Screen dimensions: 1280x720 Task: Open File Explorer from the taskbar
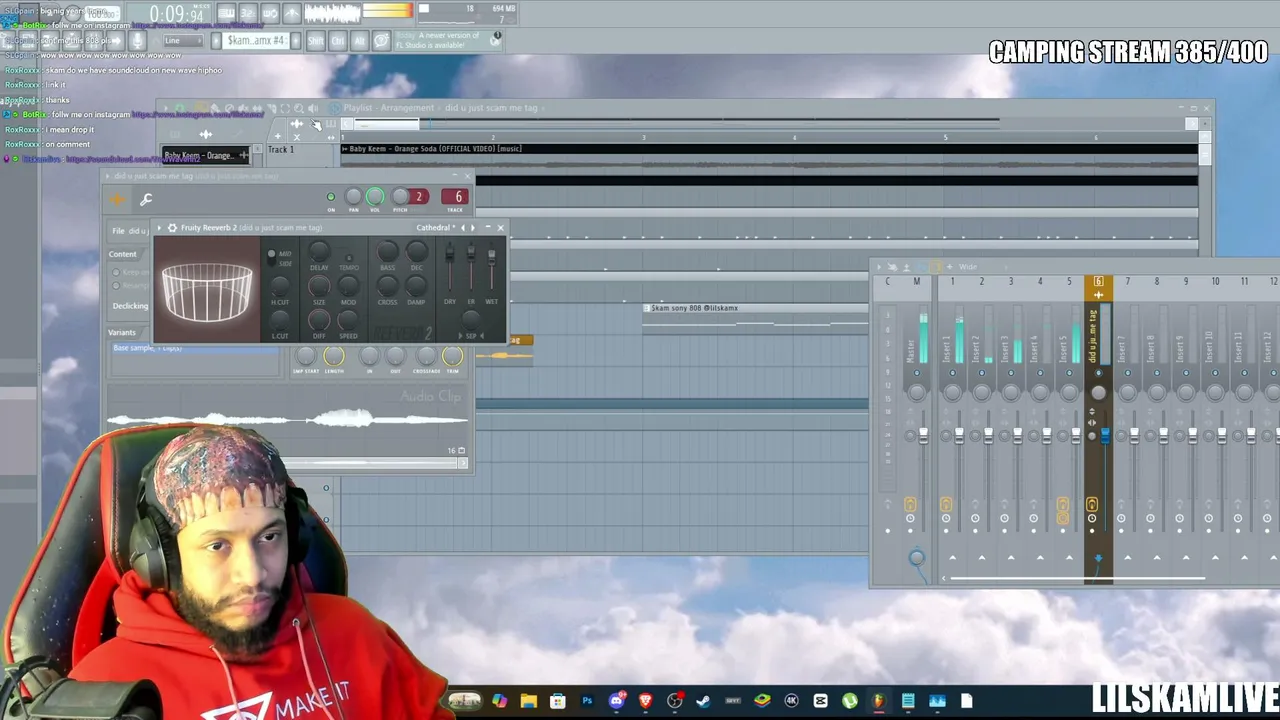click(528, 701)
